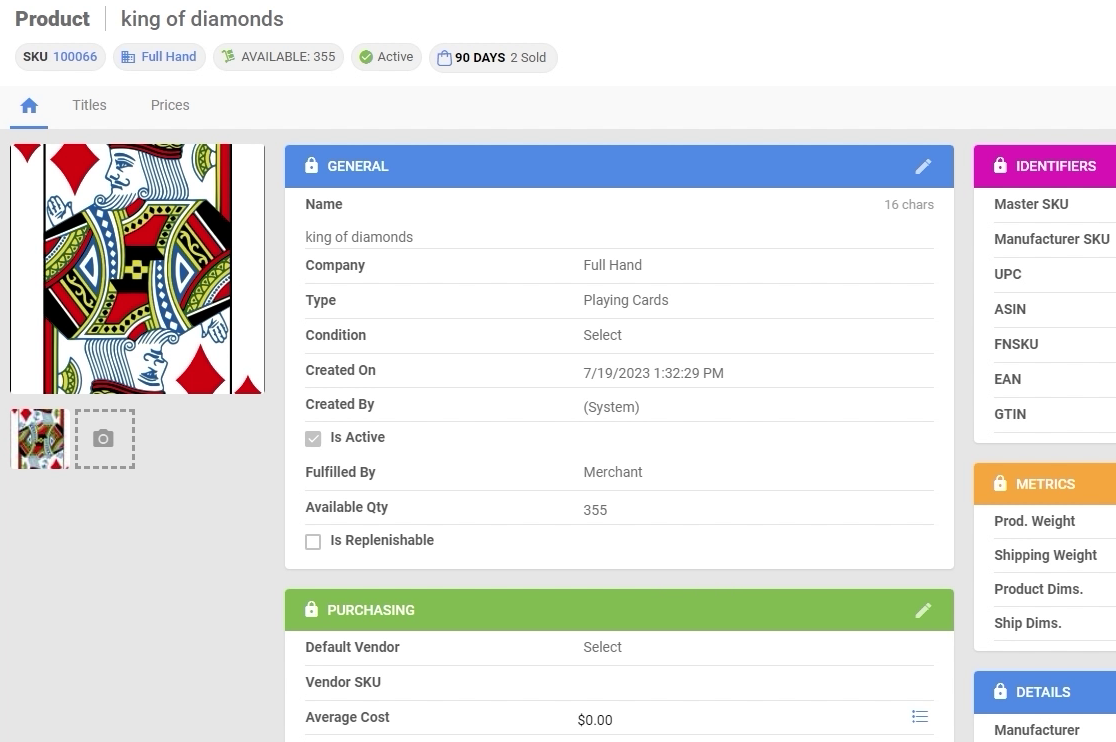The width and height of the screenshot is (1116, 742).
Task: Click the Details panel lock icon
Action: [x=1000, y=691]
